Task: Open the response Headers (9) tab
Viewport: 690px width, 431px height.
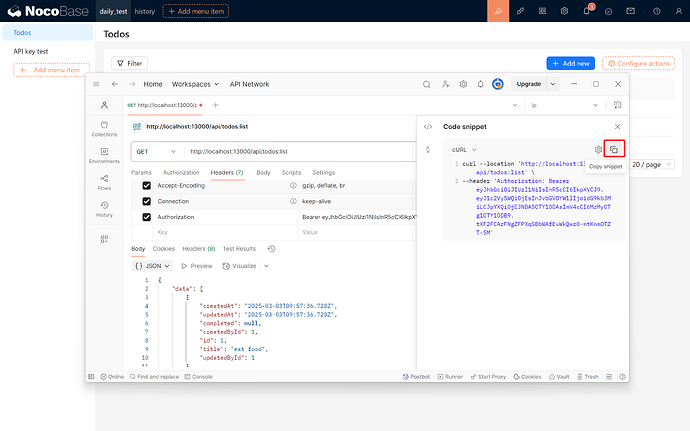Action: tap(198, 249)
